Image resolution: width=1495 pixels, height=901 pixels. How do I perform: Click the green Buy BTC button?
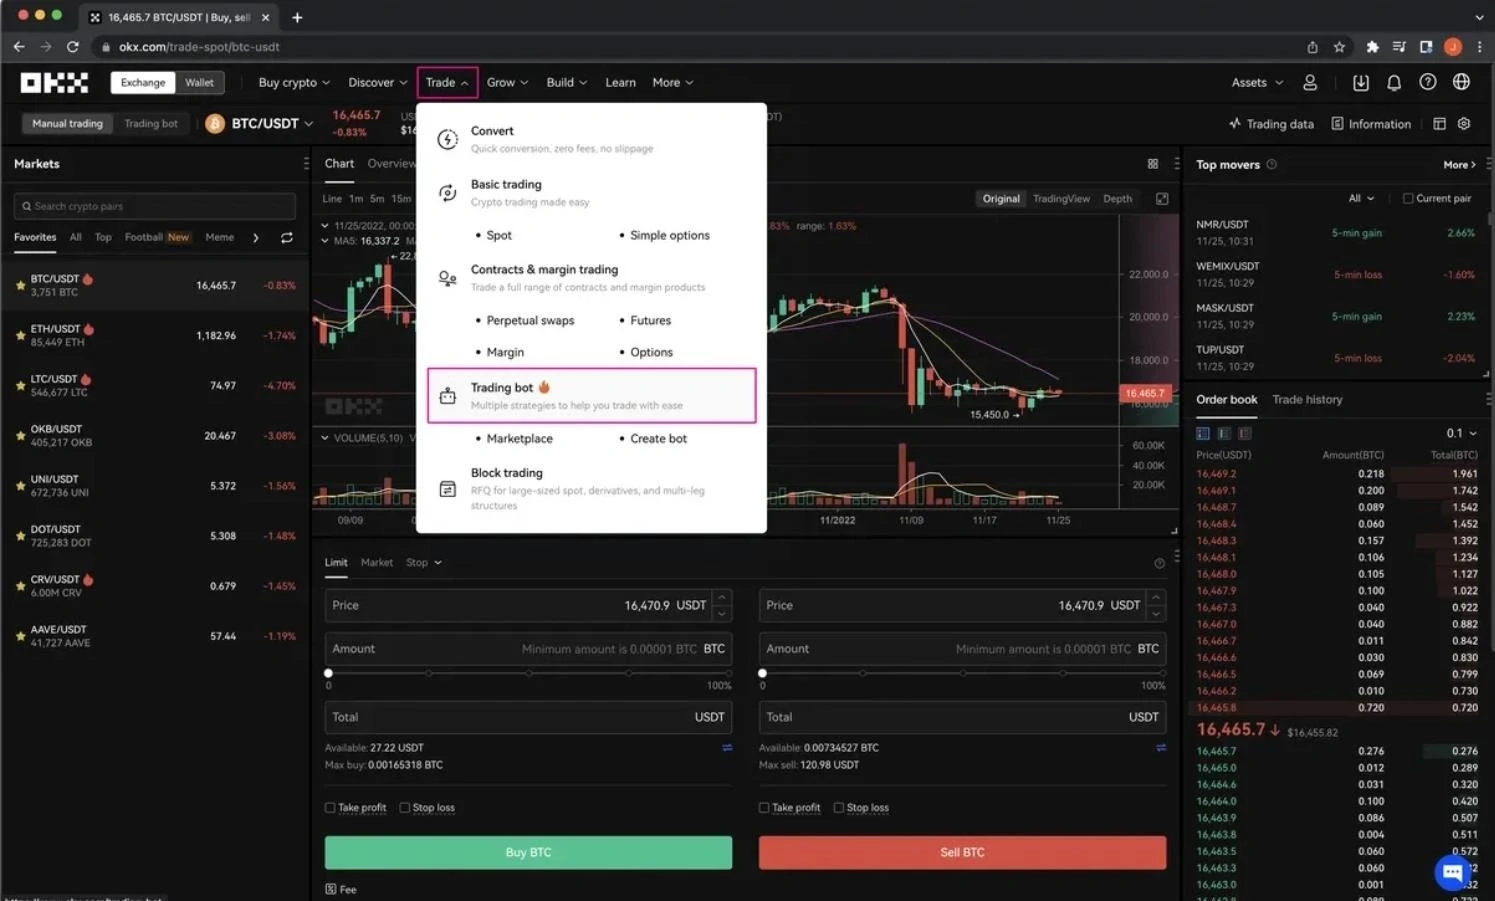point(528,853)
